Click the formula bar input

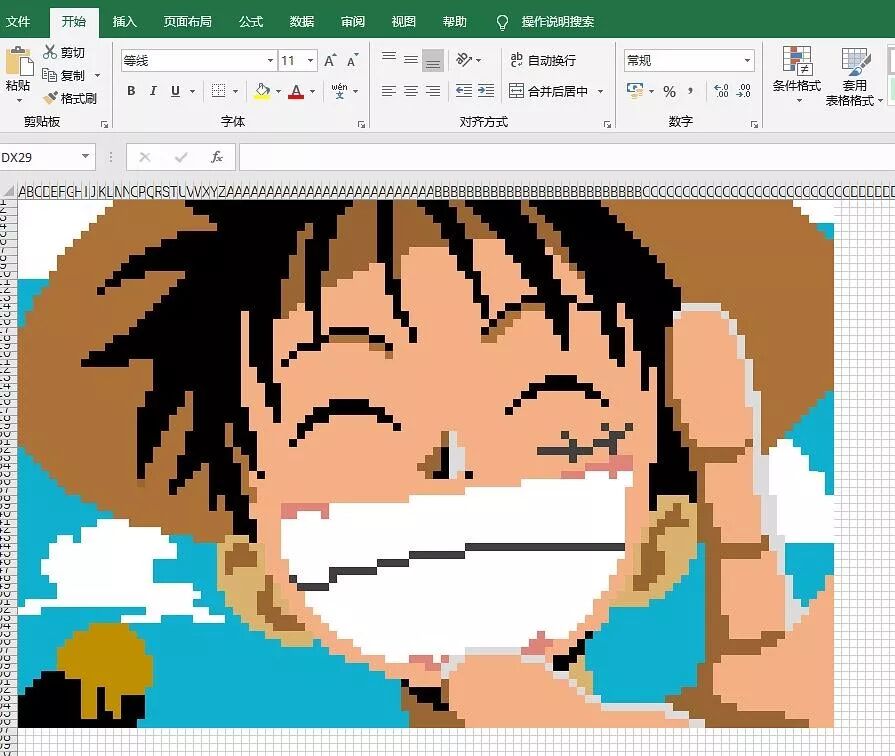[566, 157]
